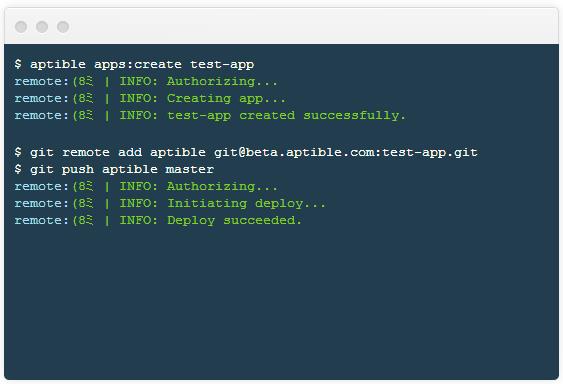Click the 'remote:' label on Deploy succeeded line
Image resolution: width=563 pixels, height=384 pixels.
pos(41,221)
